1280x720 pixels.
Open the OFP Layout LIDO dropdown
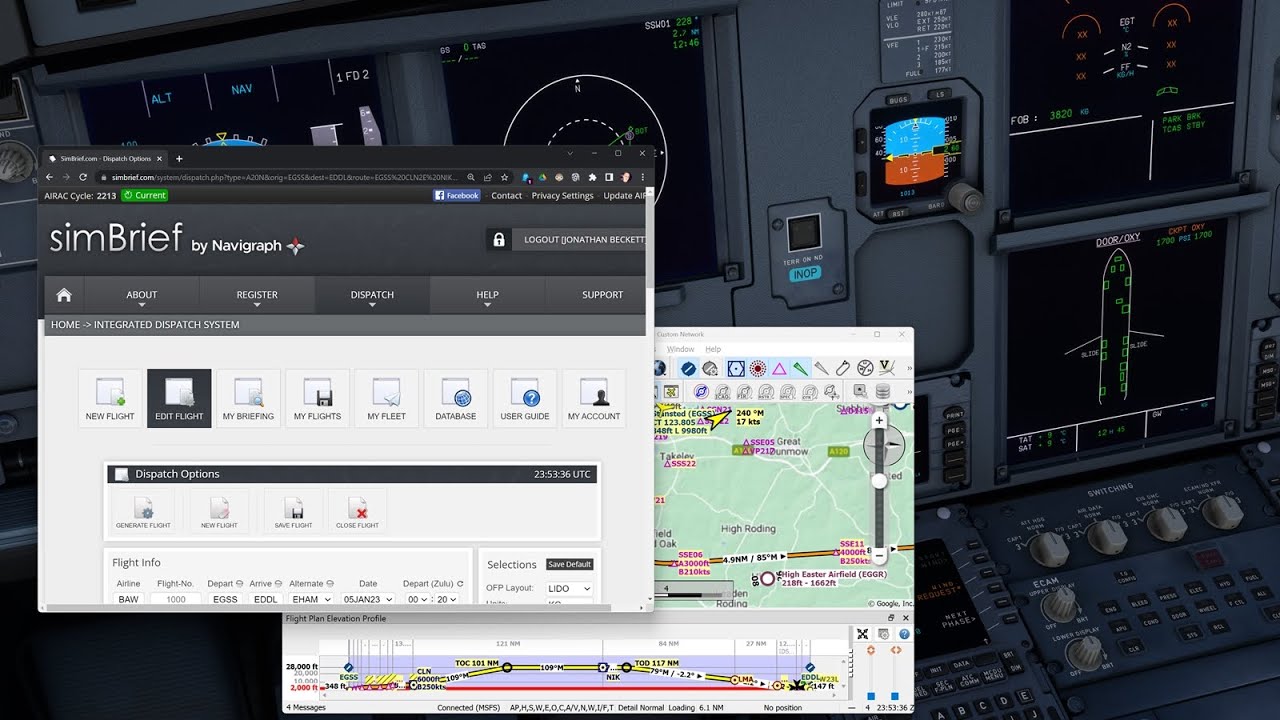click(570, 588)
